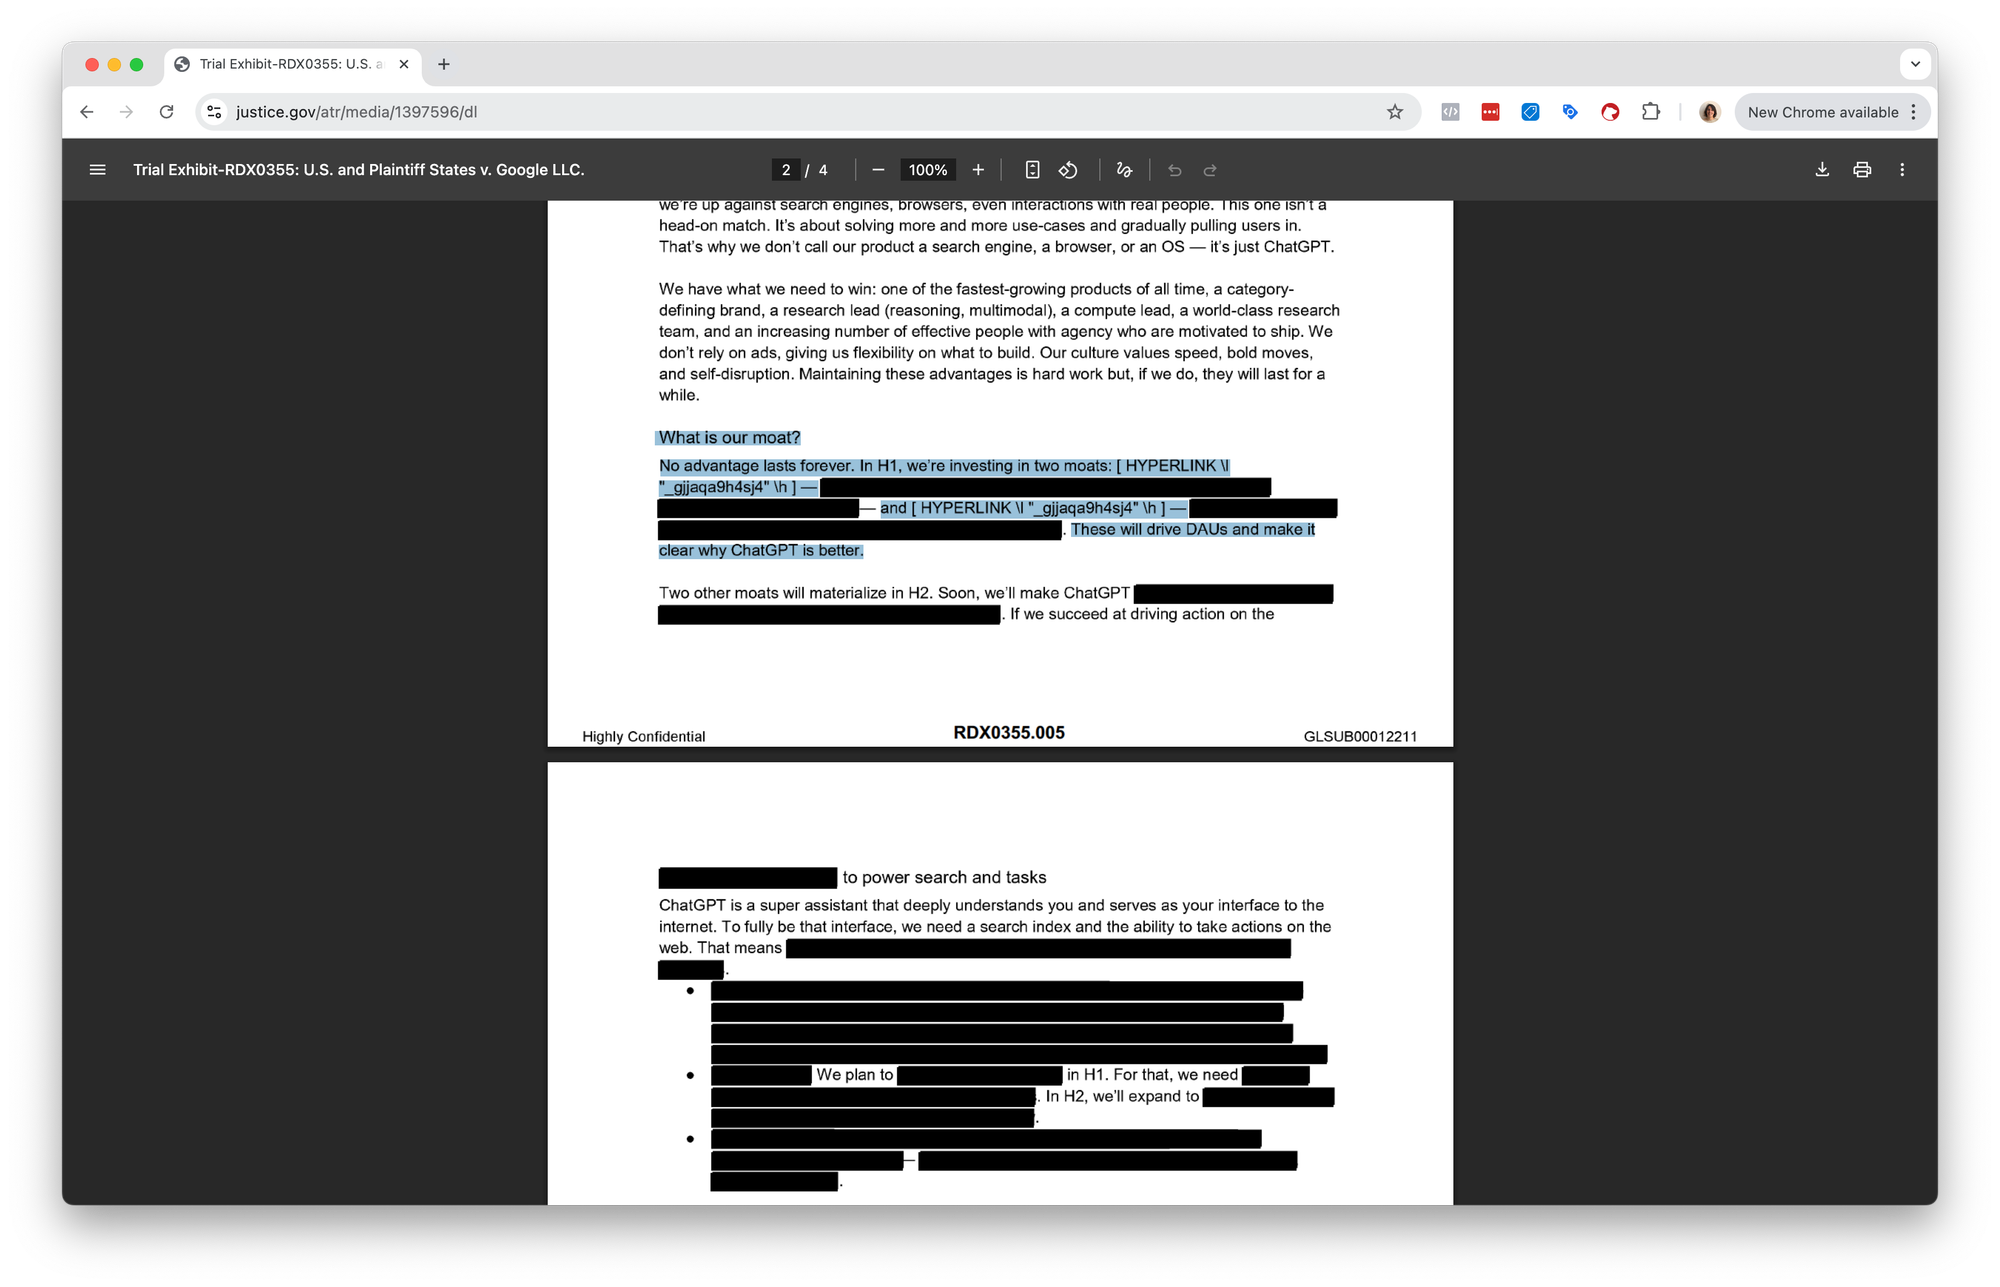Open a new tab with the plus button
The width and height of the screenshot is (2000, 1287).
[x=444, y=64]
